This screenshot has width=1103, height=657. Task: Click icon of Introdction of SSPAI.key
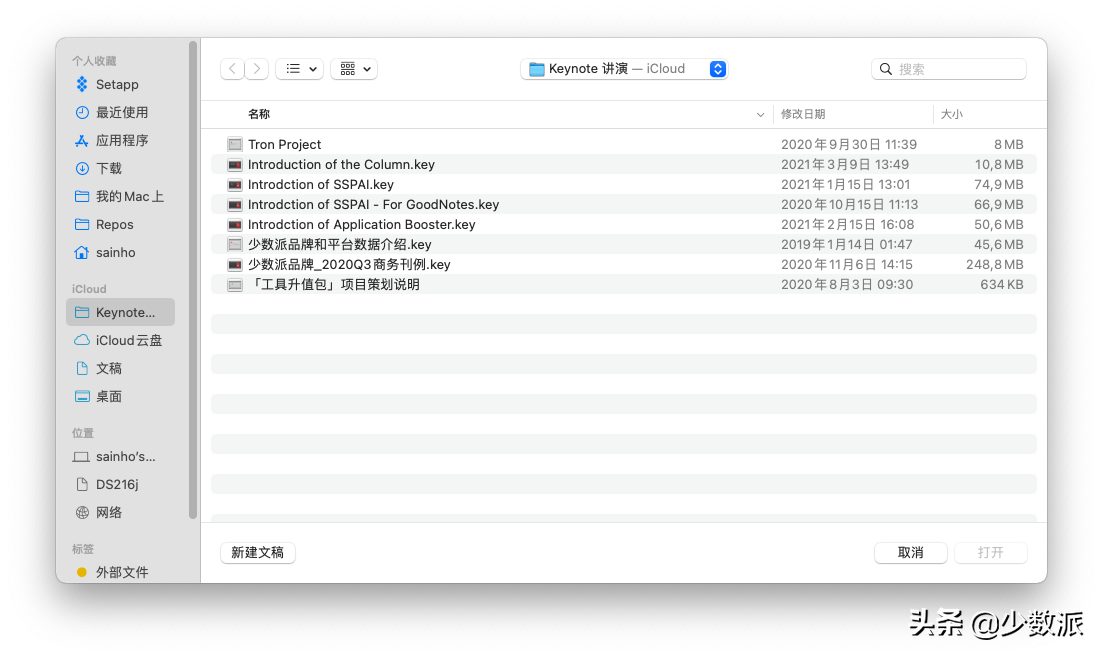(235, 185)
